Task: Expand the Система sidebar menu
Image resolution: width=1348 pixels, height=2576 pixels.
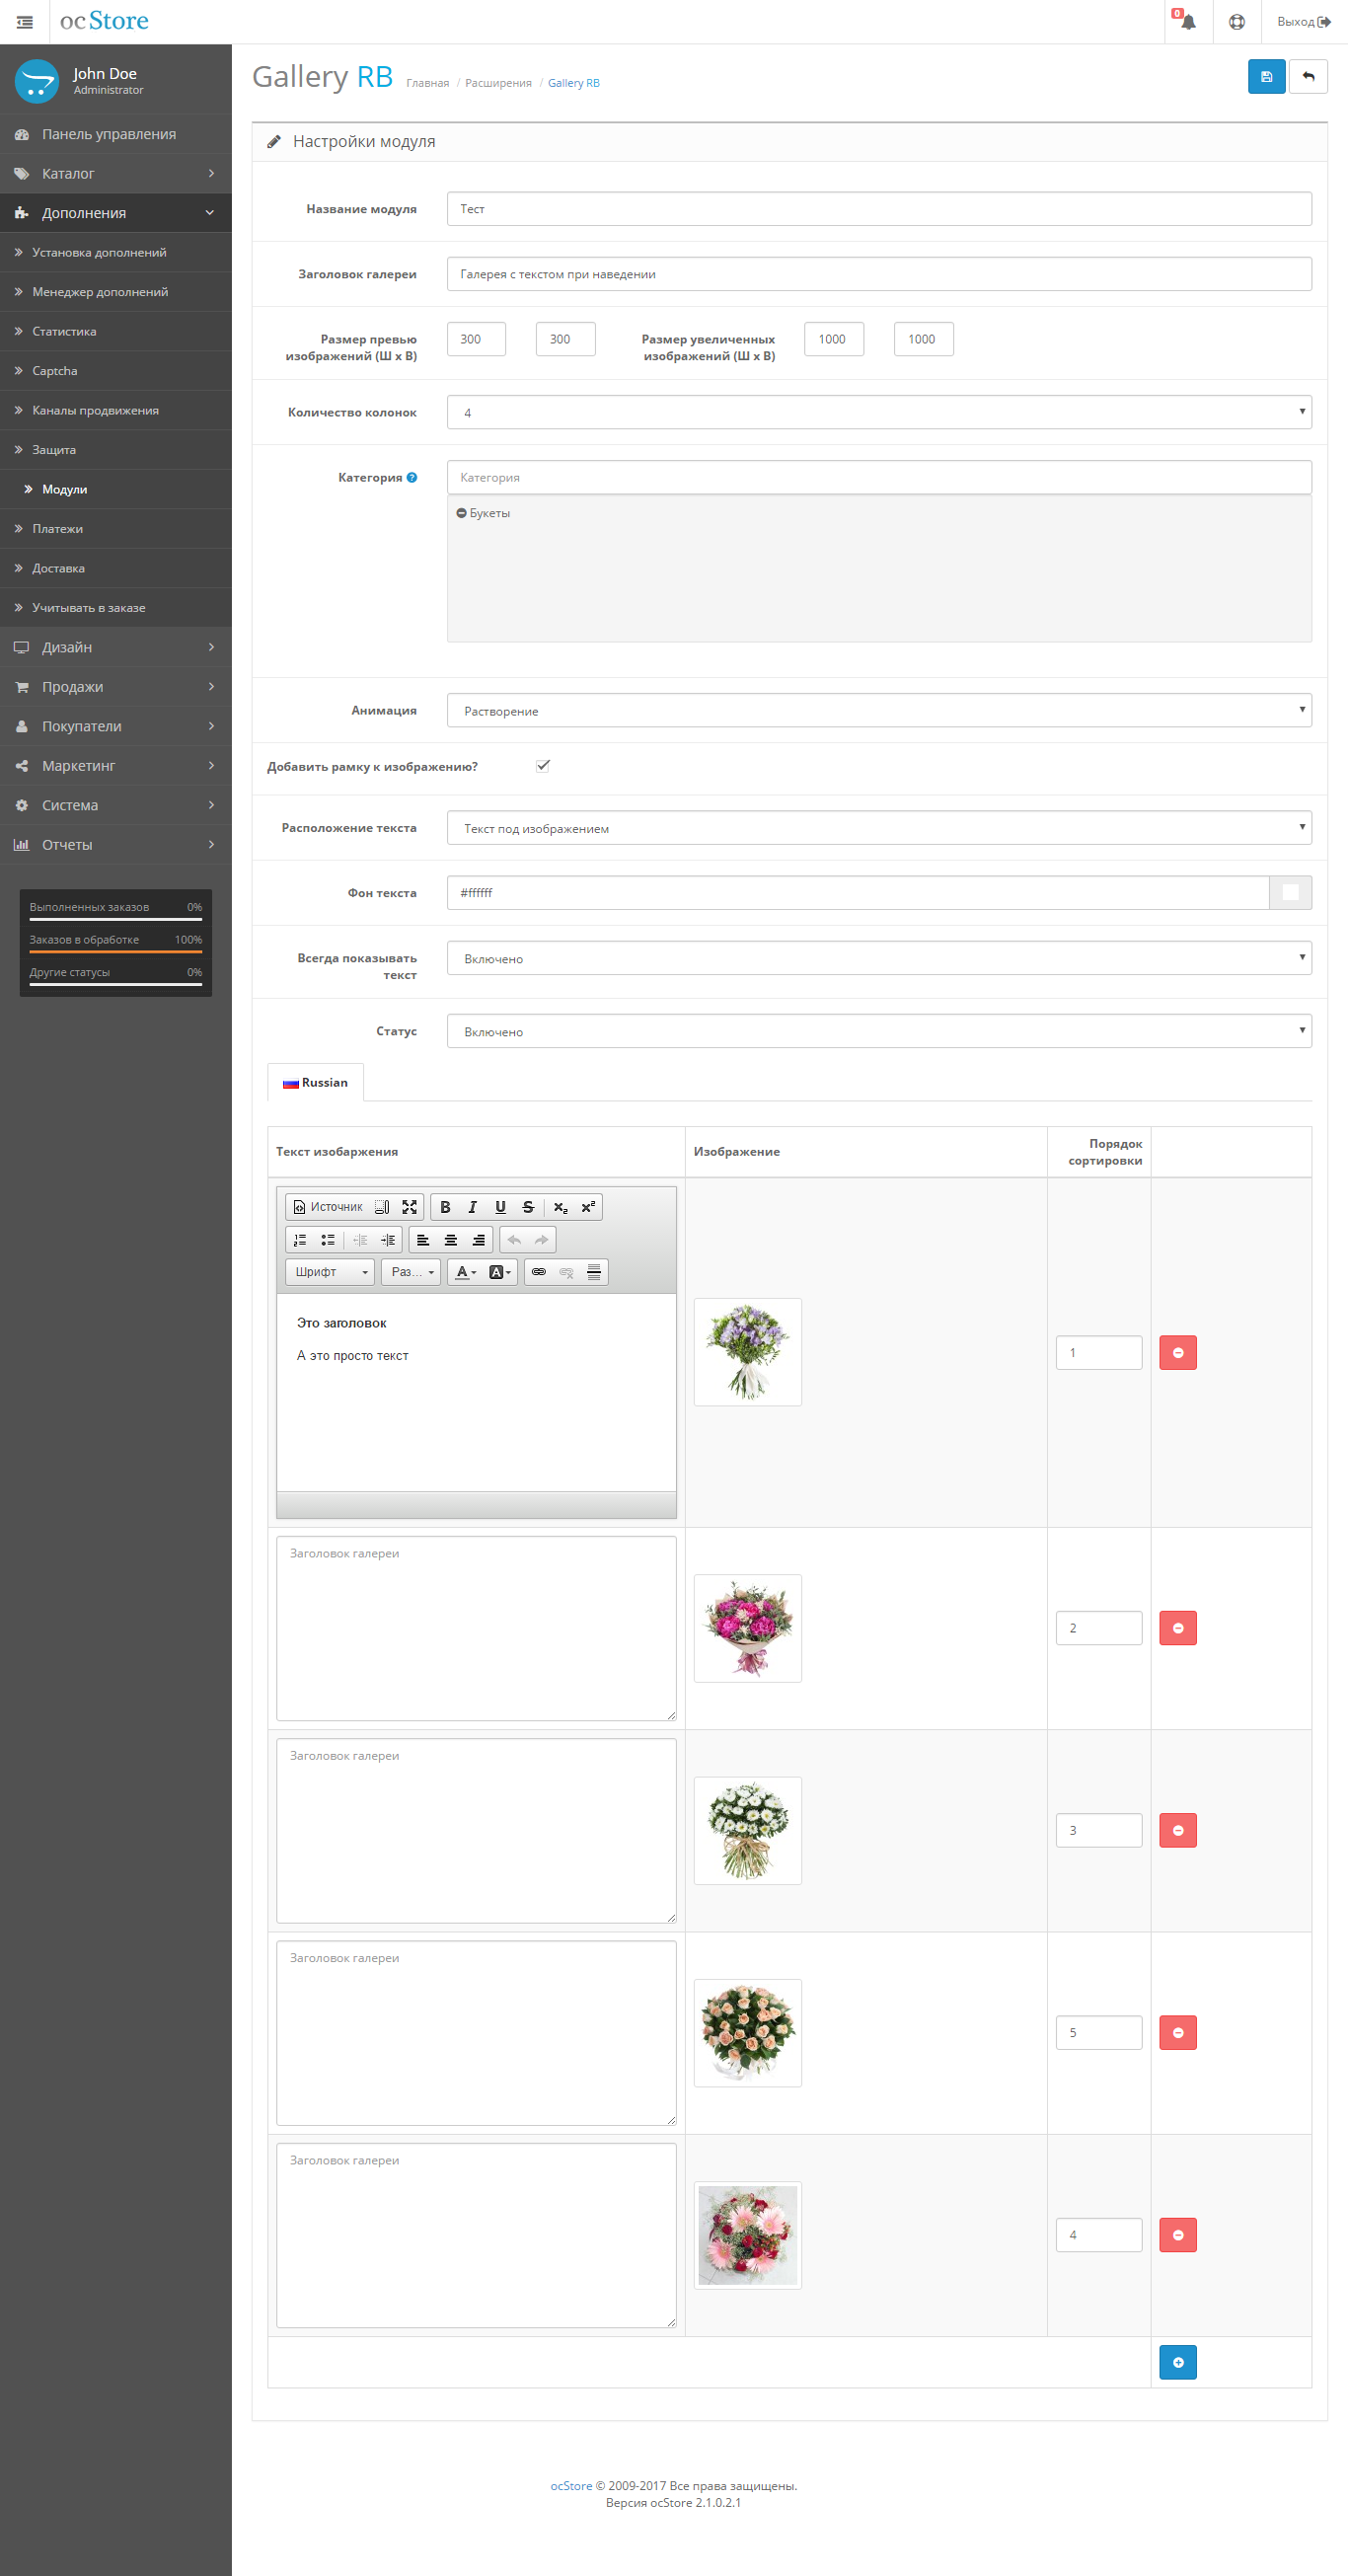Action: 116,805
